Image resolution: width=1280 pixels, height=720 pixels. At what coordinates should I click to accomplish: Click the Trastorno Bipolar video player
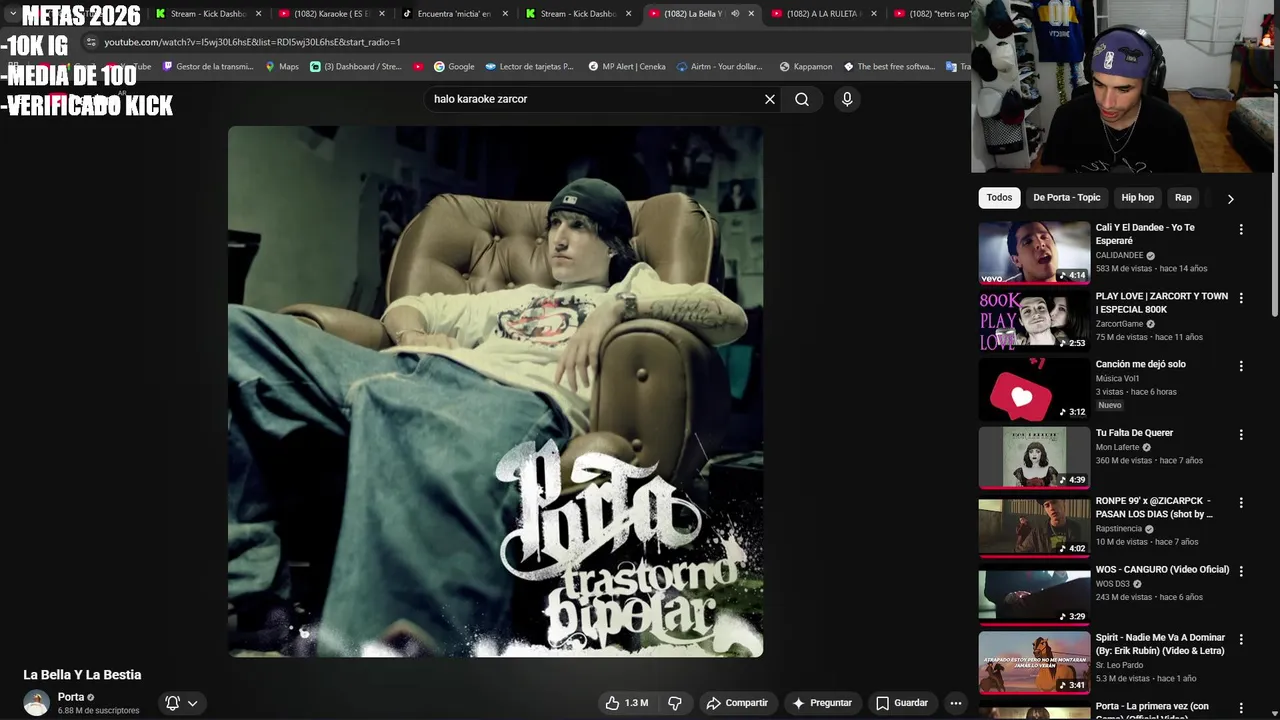click(495, 391)
